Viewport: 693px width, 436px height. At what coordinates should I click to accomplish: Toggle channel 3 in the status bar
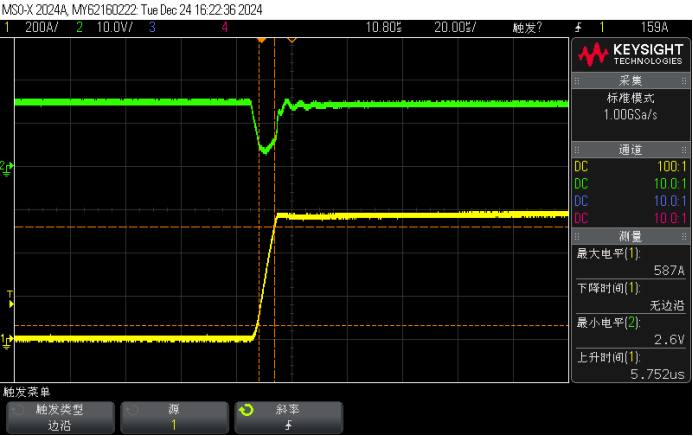[152, 27]
